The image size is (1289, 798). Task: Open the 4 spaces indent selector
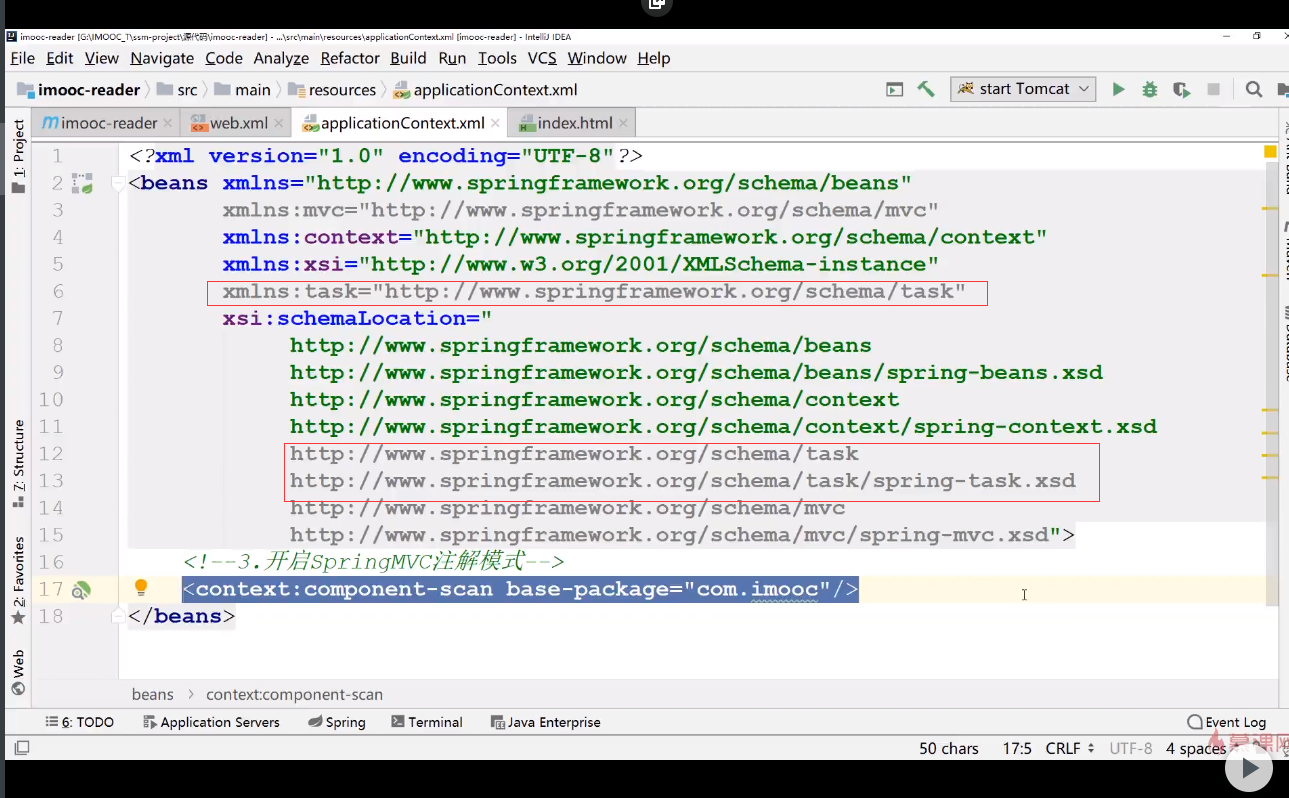[x=1195, y=748]
